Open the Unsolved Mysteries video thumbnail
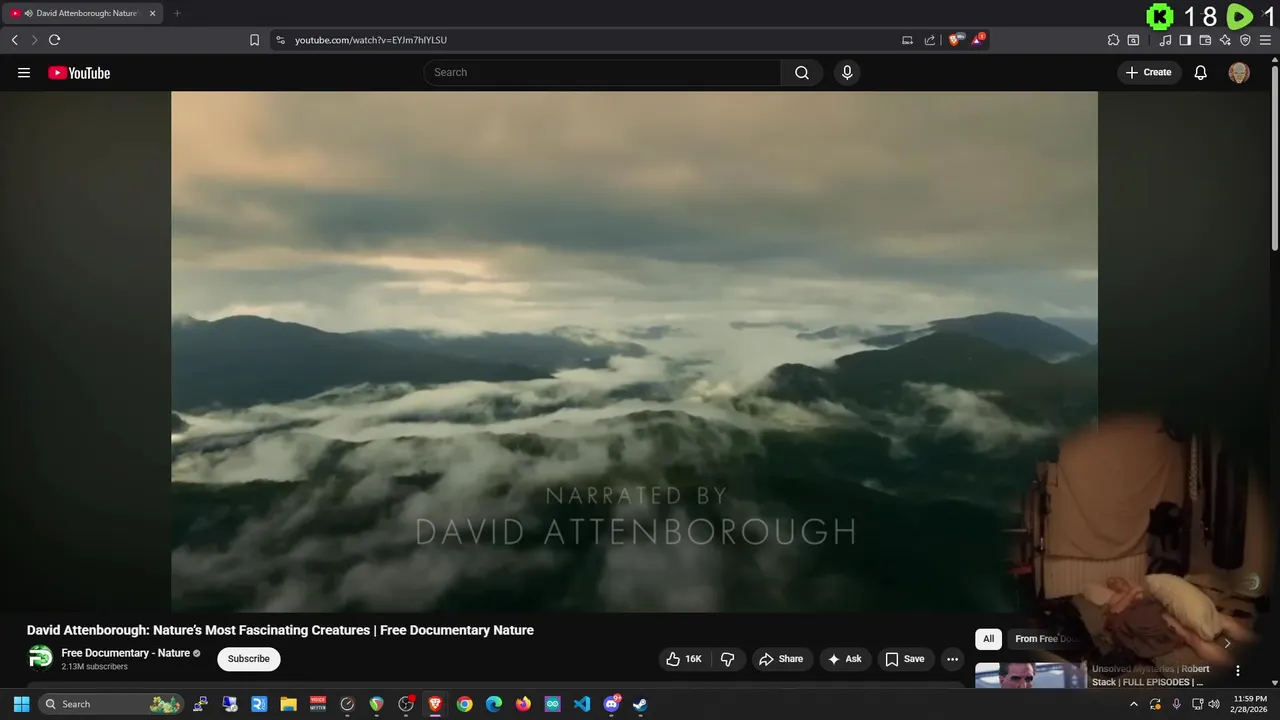 click(1030, 675)
